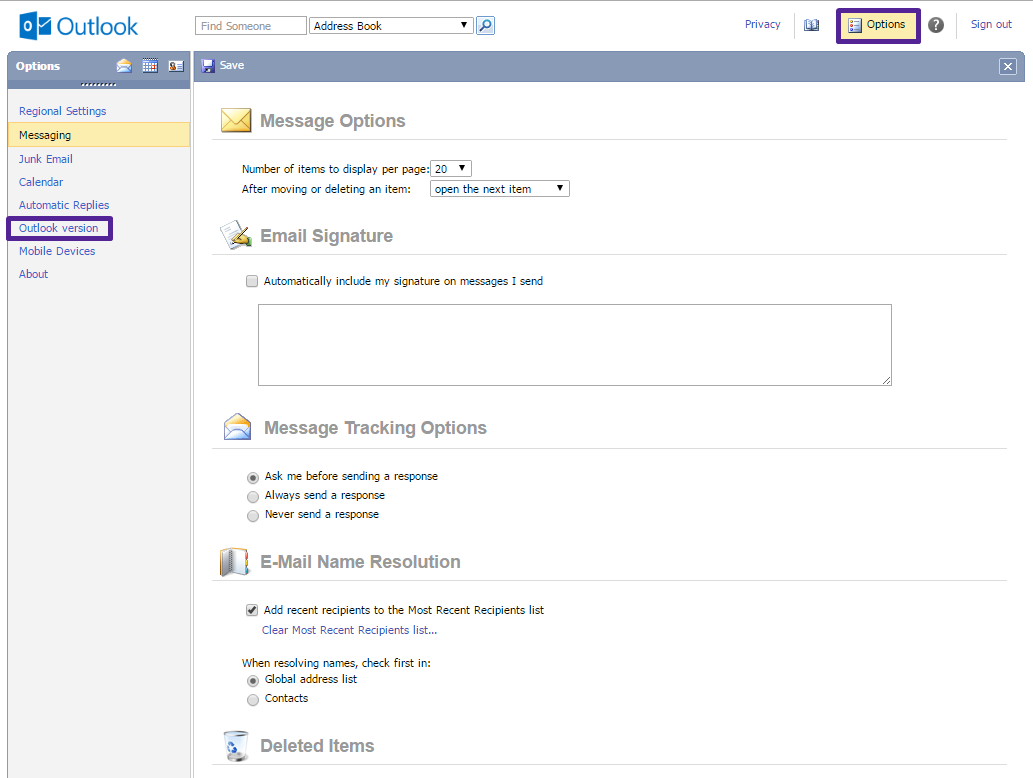Screen dimensions: 1033x778
Task: Open Mobile Devices settings
Action: click(57, 251)
